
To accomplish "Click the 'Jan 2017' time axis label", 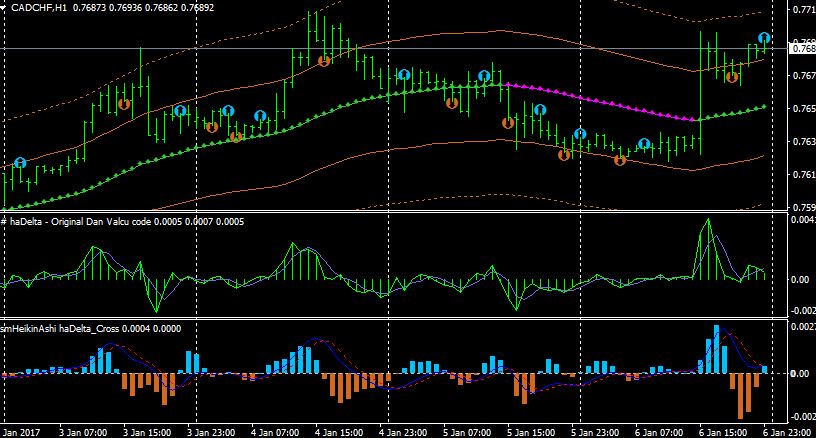I will point(21,432).
